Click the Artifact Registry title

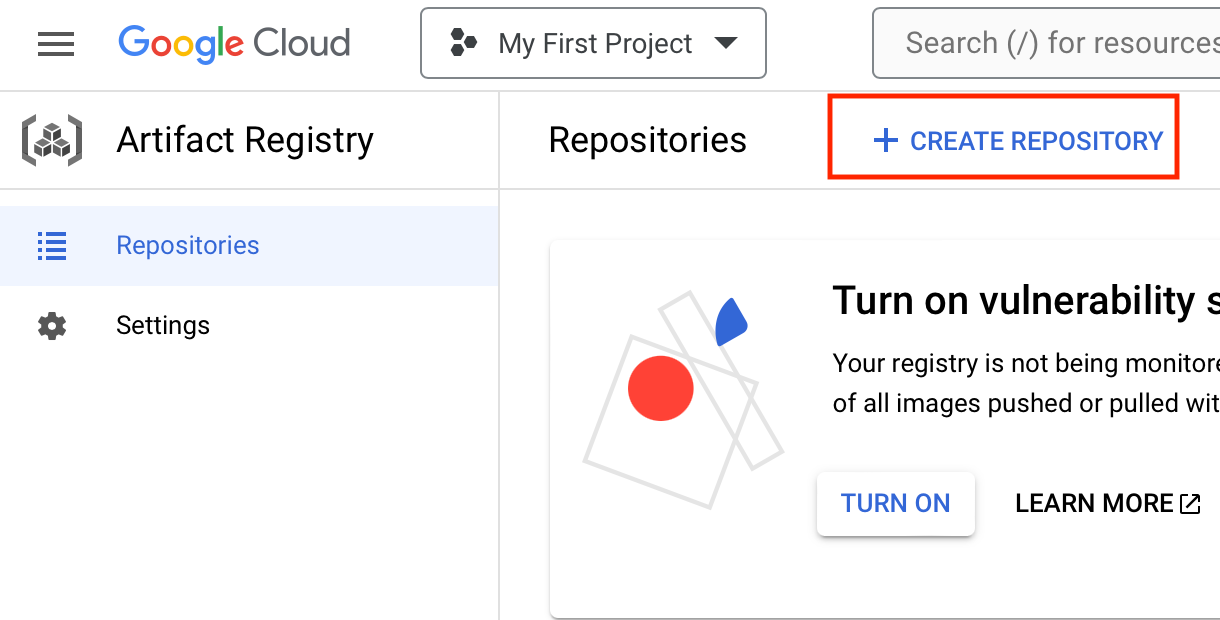245,140
